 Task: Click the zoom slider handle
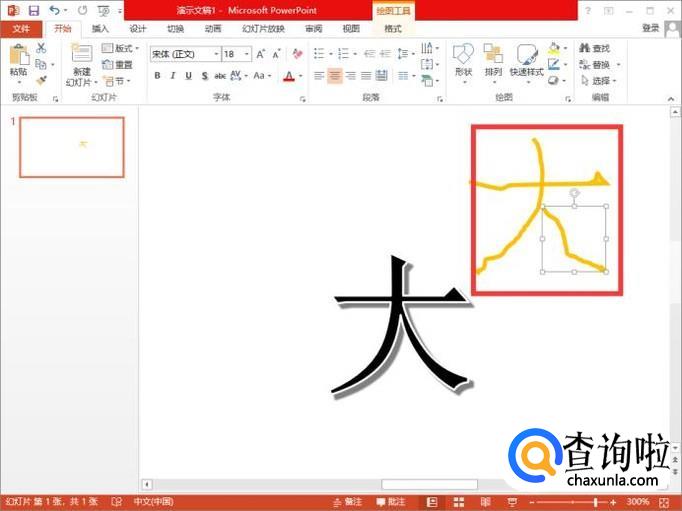click(x=595, y=502)
